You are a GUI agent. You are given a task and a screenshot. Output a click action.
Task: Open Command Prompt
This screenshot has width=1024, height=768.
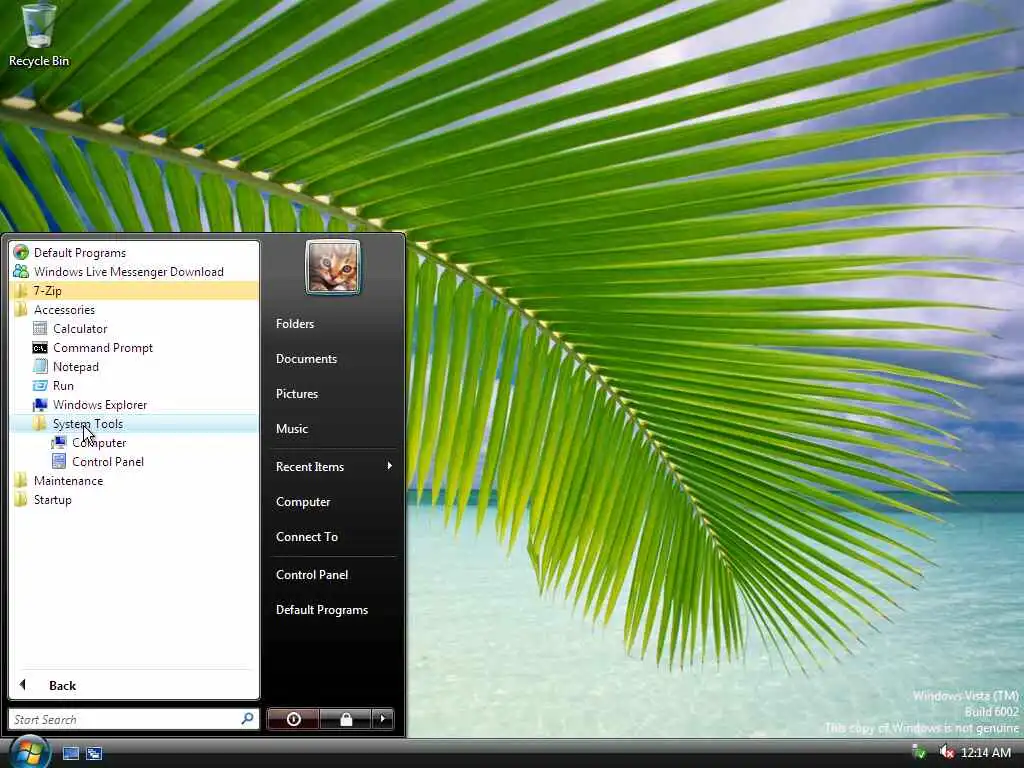point(134,347)
